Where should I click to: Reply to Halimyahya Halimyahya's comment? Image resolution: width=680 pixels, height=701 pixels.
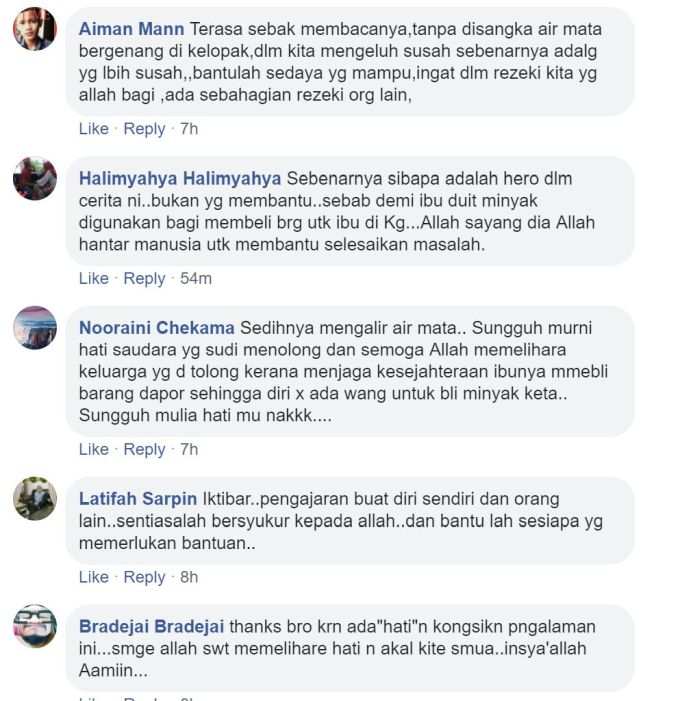(x=144, y=279)
